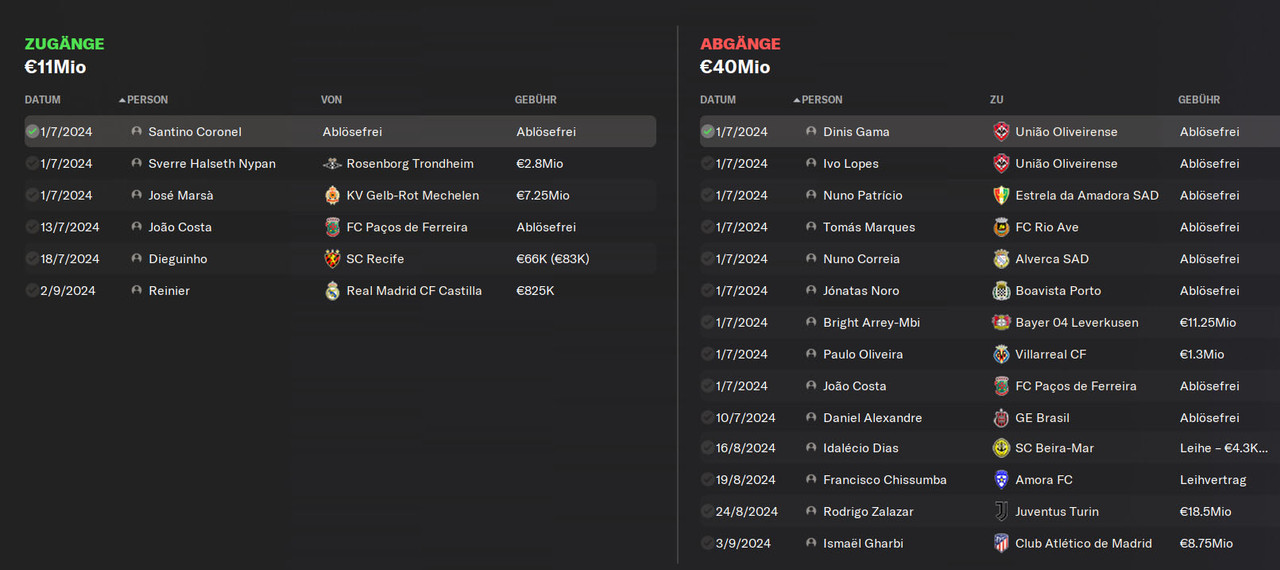Toggle the checkmark for Ismaël Gharbi row
The image size is (1280, 570).
coord(707,544)
